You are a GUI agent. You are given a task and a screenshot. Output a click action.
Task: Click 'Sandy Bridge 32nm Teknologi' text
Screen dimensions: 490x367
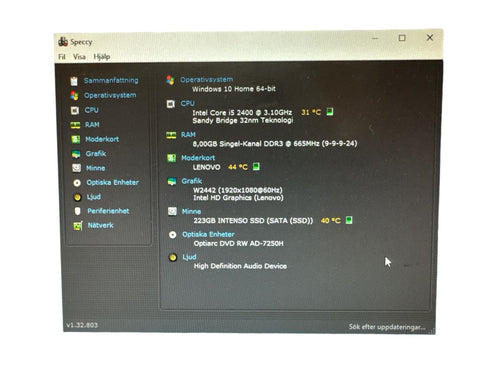click(x=243, y=121)
